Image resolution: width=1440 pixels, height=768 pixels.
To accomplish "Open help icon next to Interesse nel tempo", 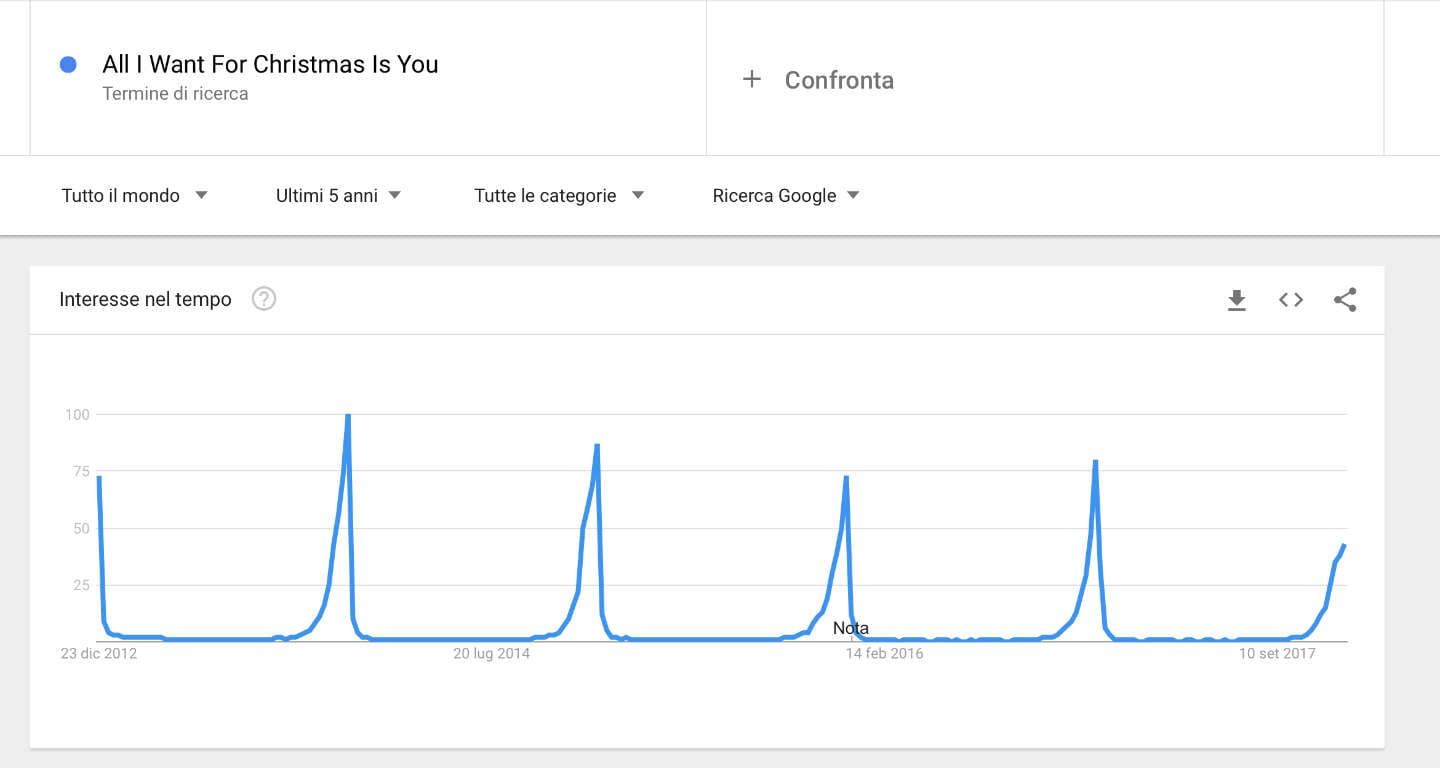I will pyautogui.click(x=264, y=299).
